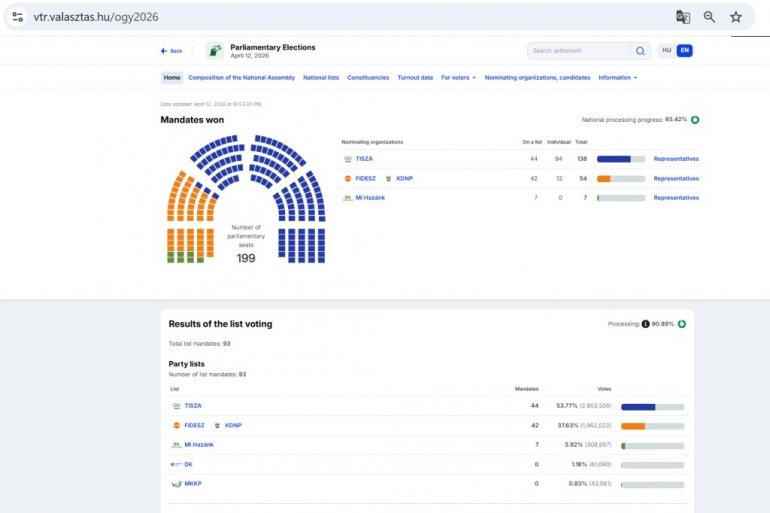Expand the Information dropdown menu
The width and height of the screenshot is (770, 513).
coord(617,78)
